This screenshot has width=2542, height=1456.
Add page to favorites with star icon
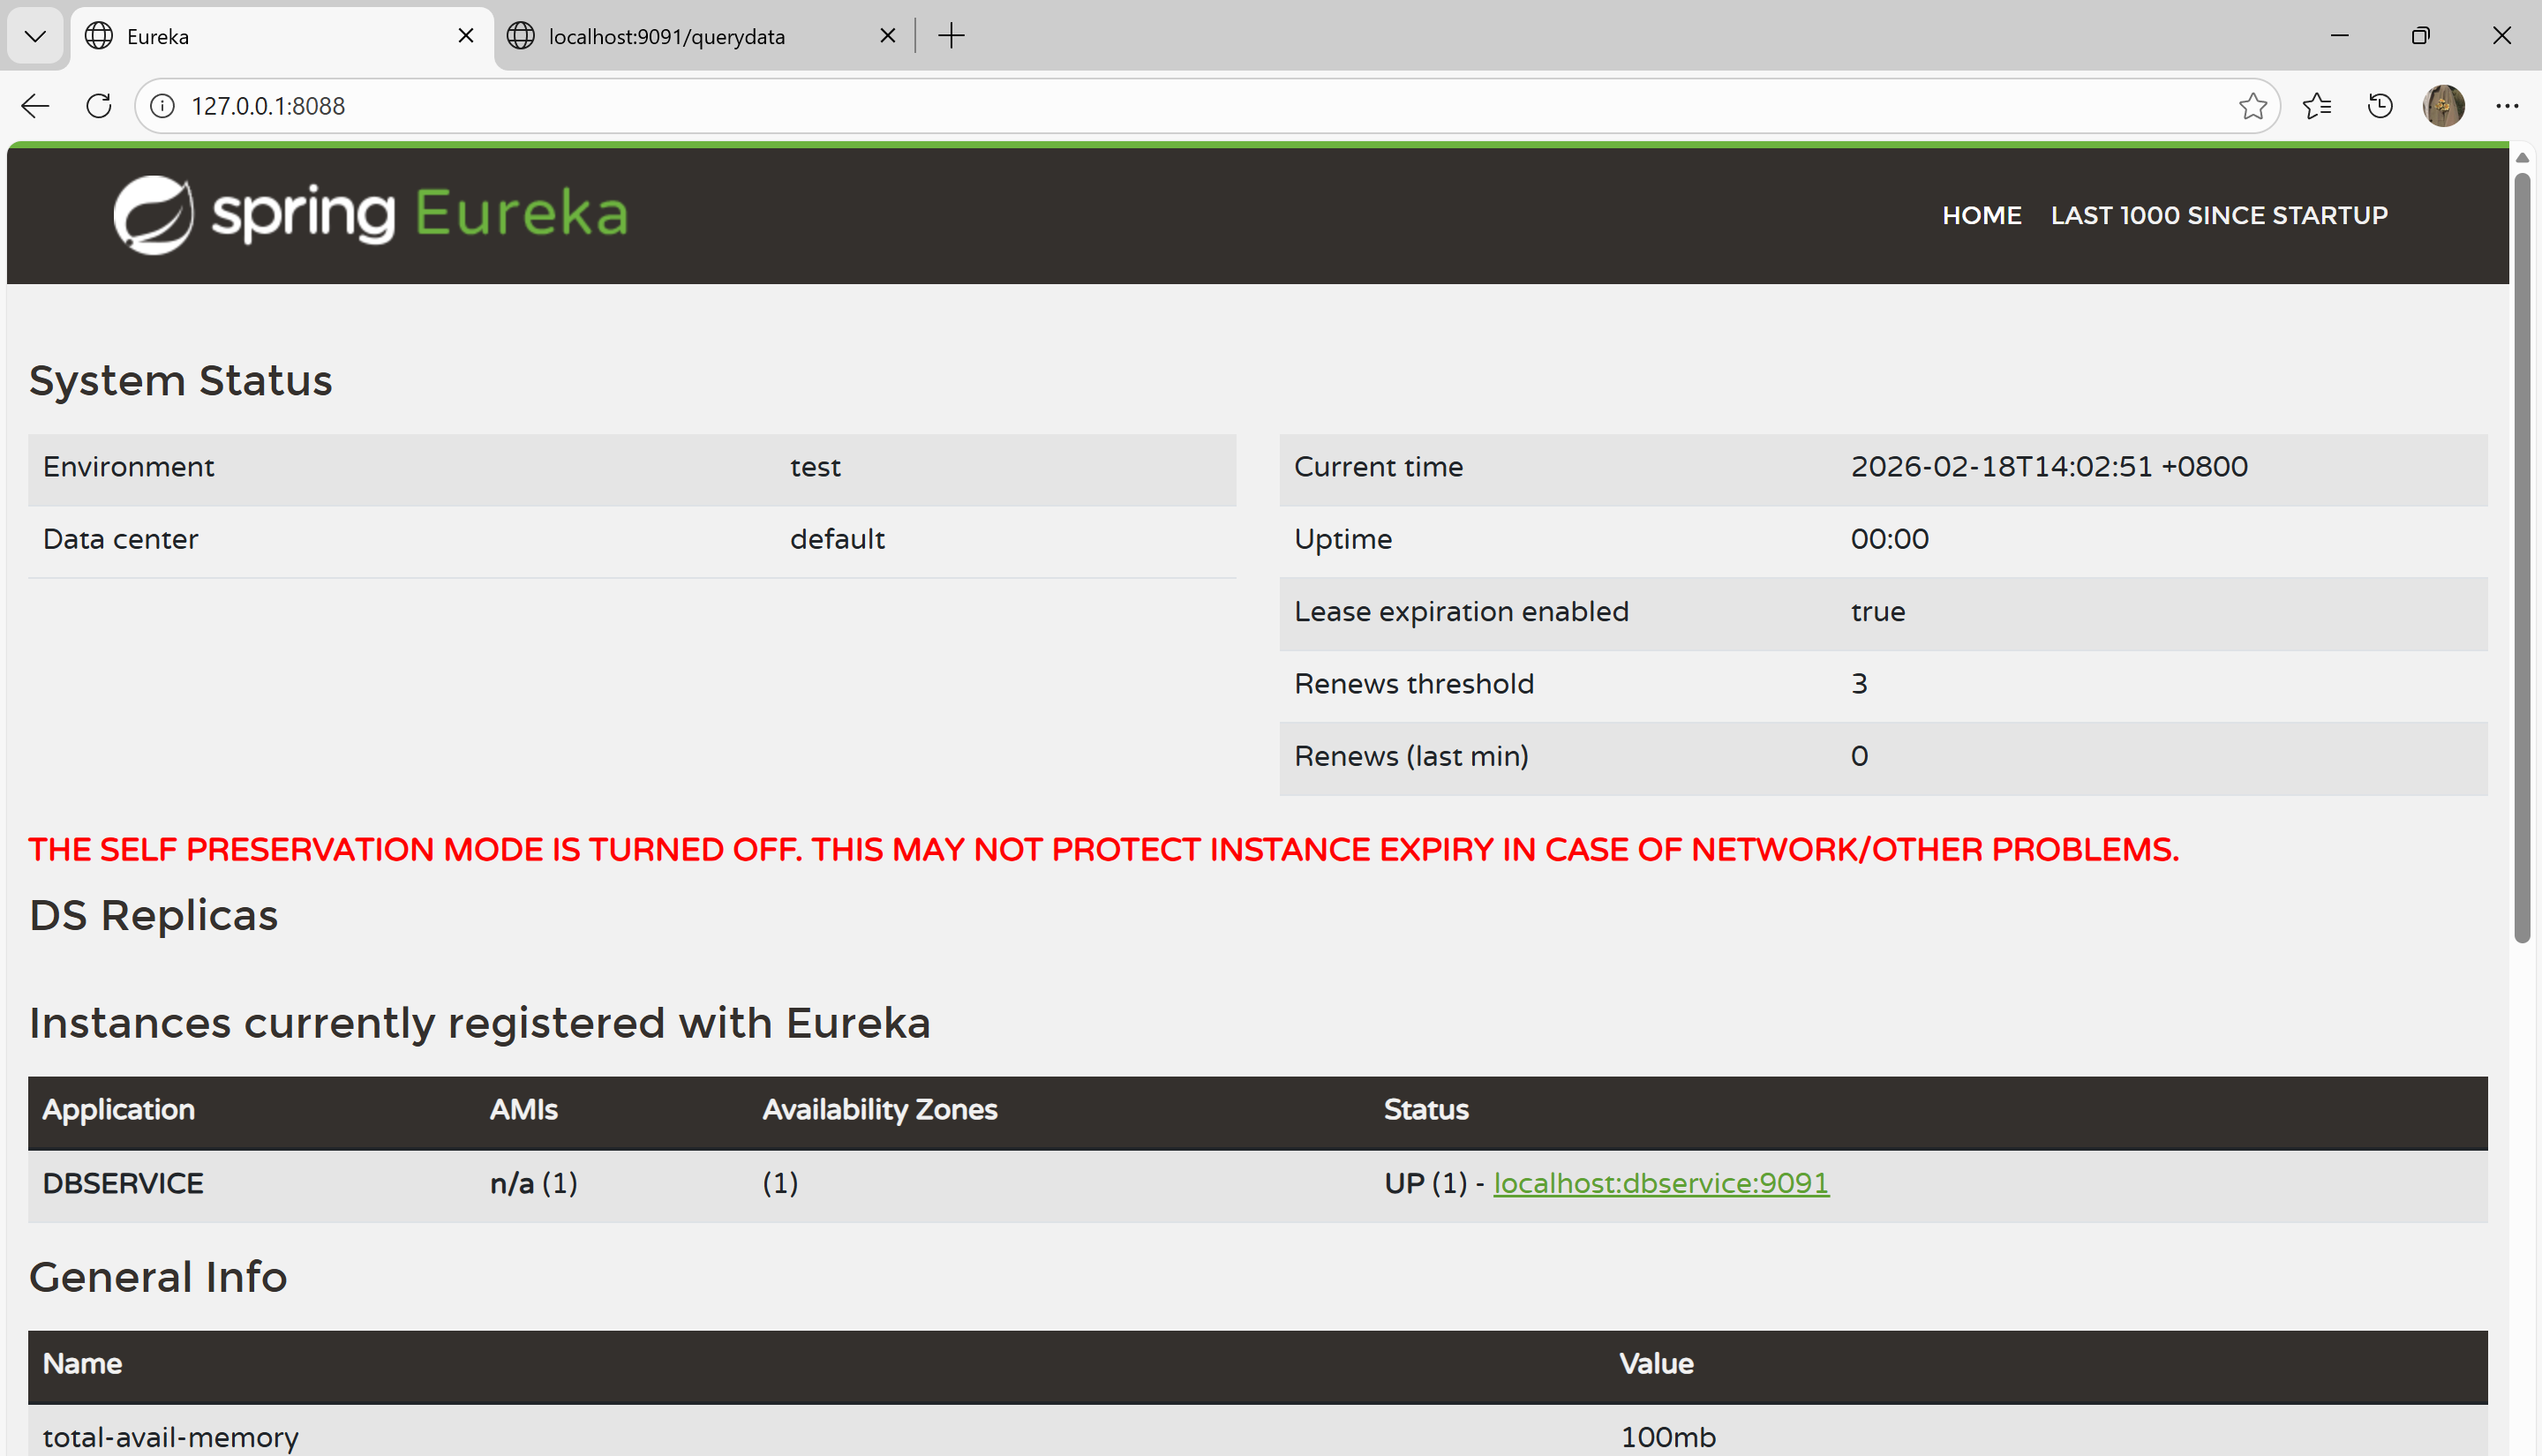click(2252, 106)
